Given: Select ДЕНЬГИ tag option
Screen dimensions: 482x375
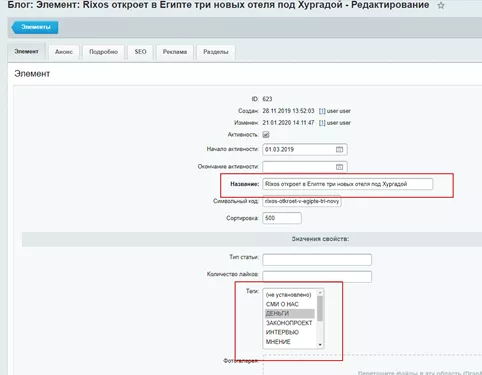Looking at the screenshot, I should click(x=289, y=314).
